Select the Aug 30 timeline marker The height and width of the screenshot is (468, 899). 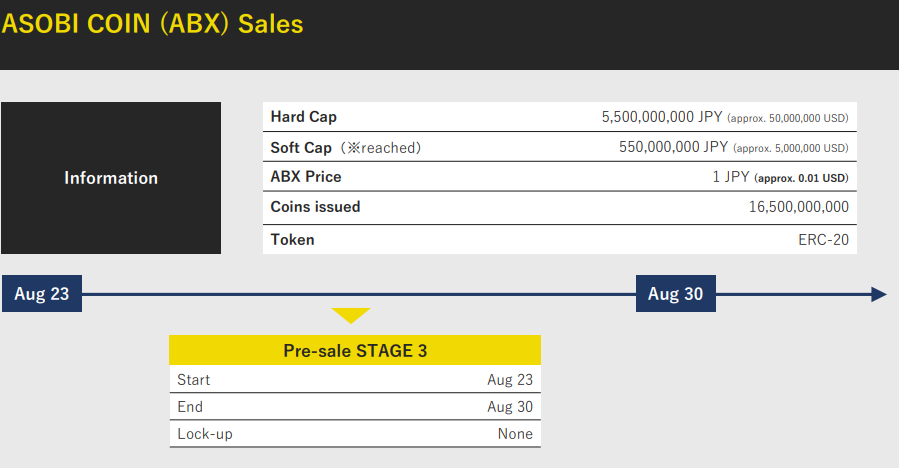tap(676, 294)
